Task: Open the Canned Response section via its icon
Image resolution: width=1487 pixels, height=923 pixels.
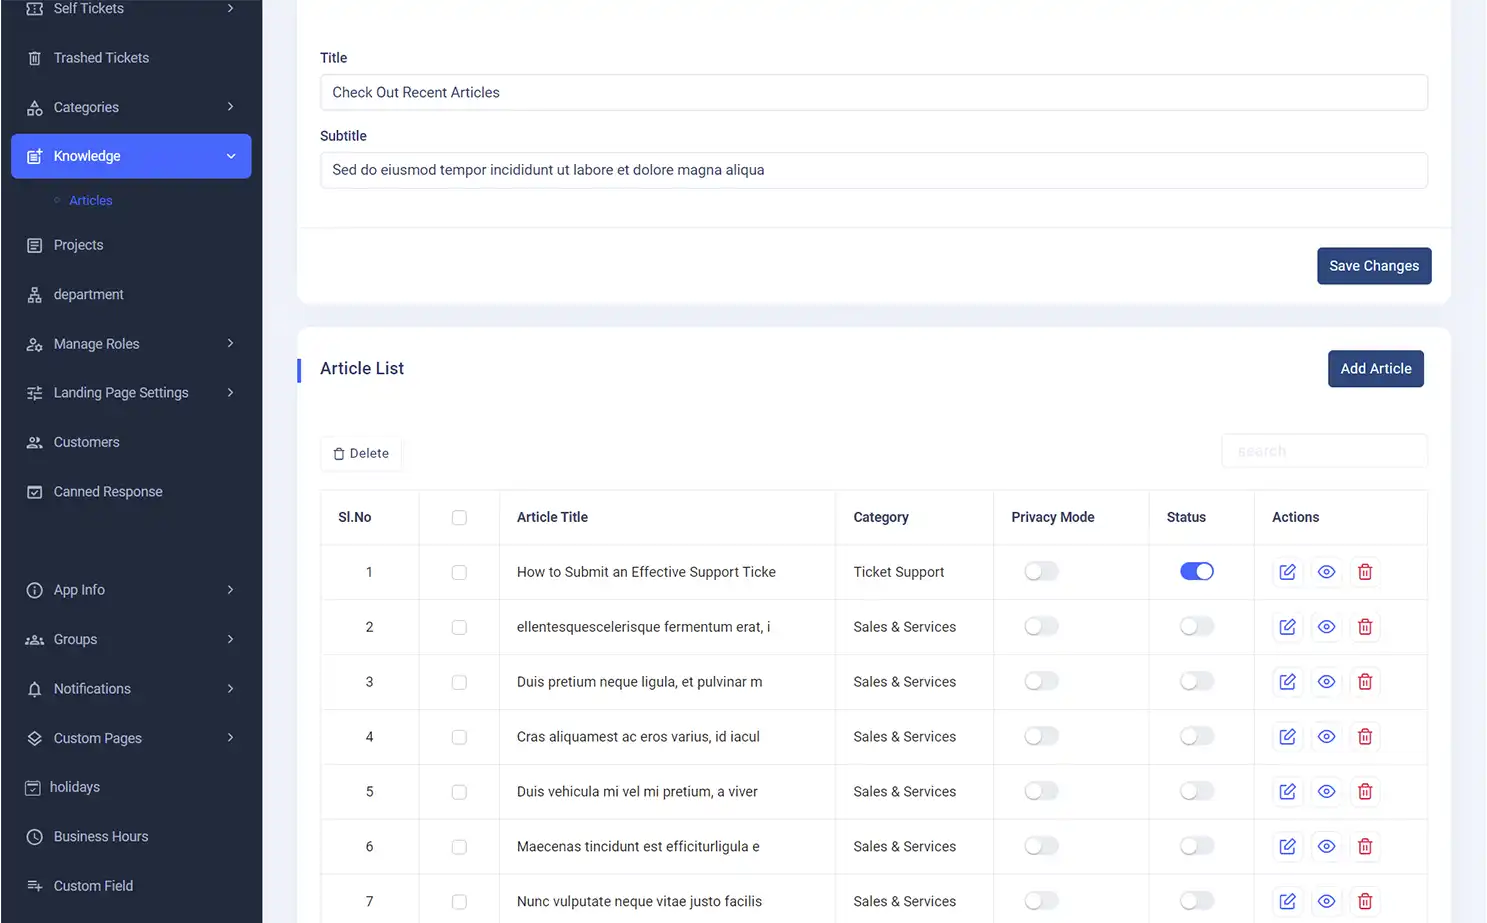Action: [35, 491]
